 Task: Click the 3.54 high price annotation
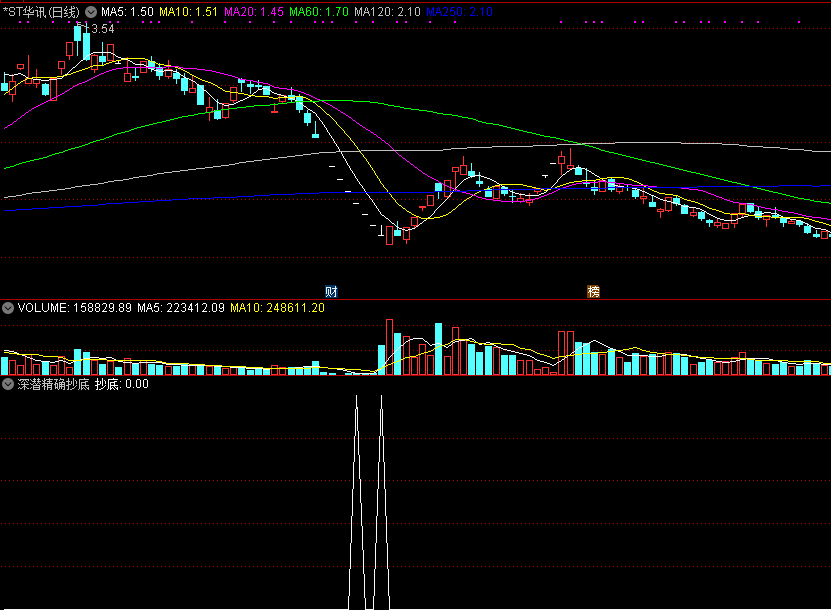pyautogui.click(x=103, y=29)
